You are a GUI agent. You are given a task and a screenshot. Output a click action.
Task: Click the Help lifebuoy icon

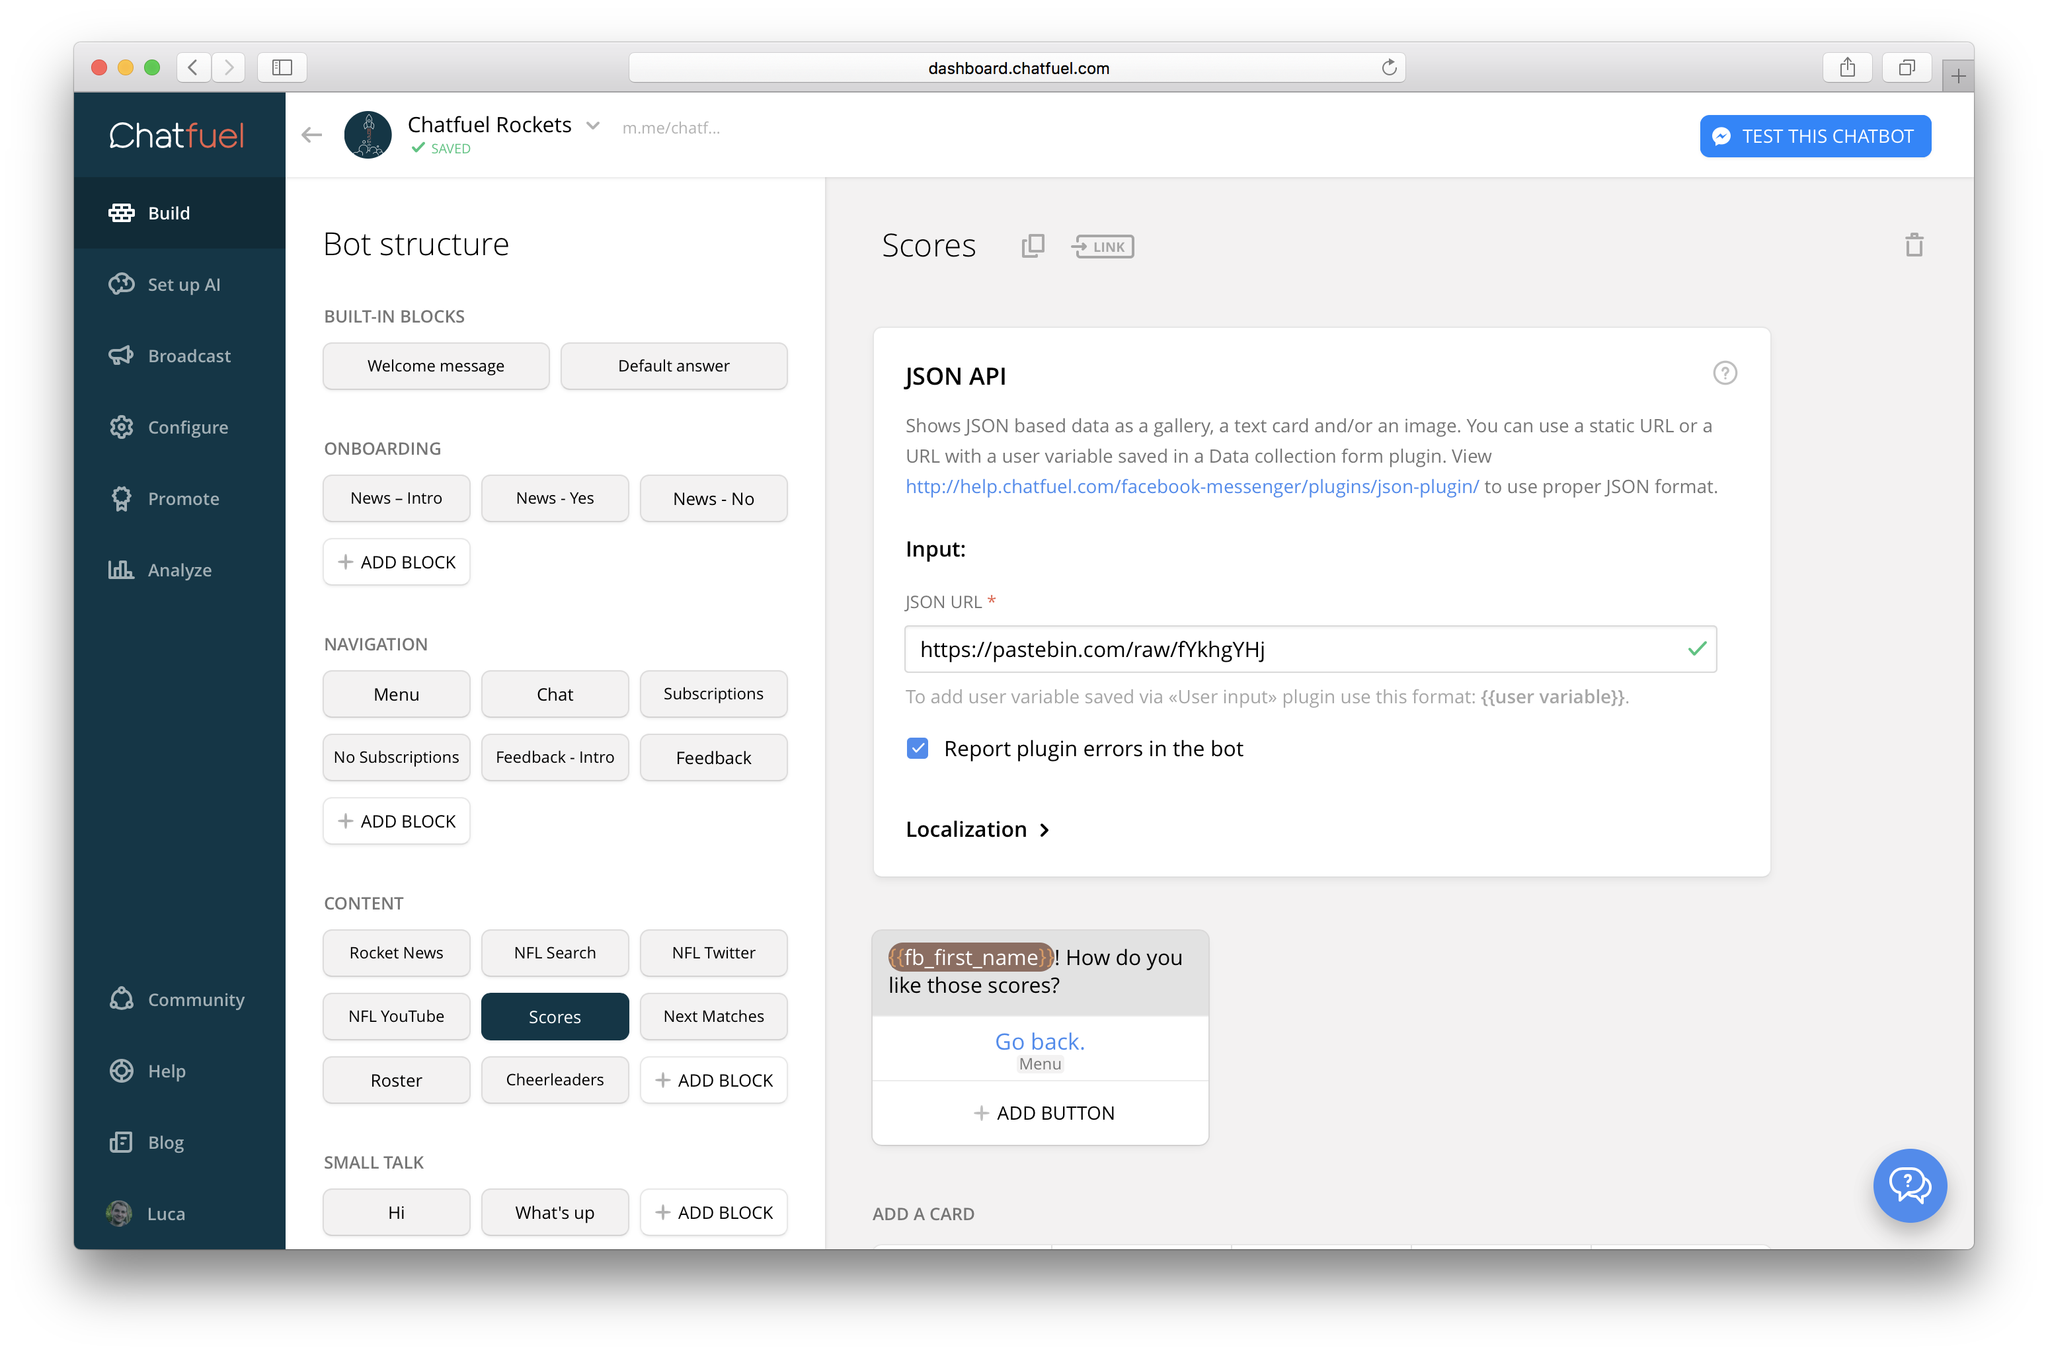pyautogui.click(x=121, y=1071)
